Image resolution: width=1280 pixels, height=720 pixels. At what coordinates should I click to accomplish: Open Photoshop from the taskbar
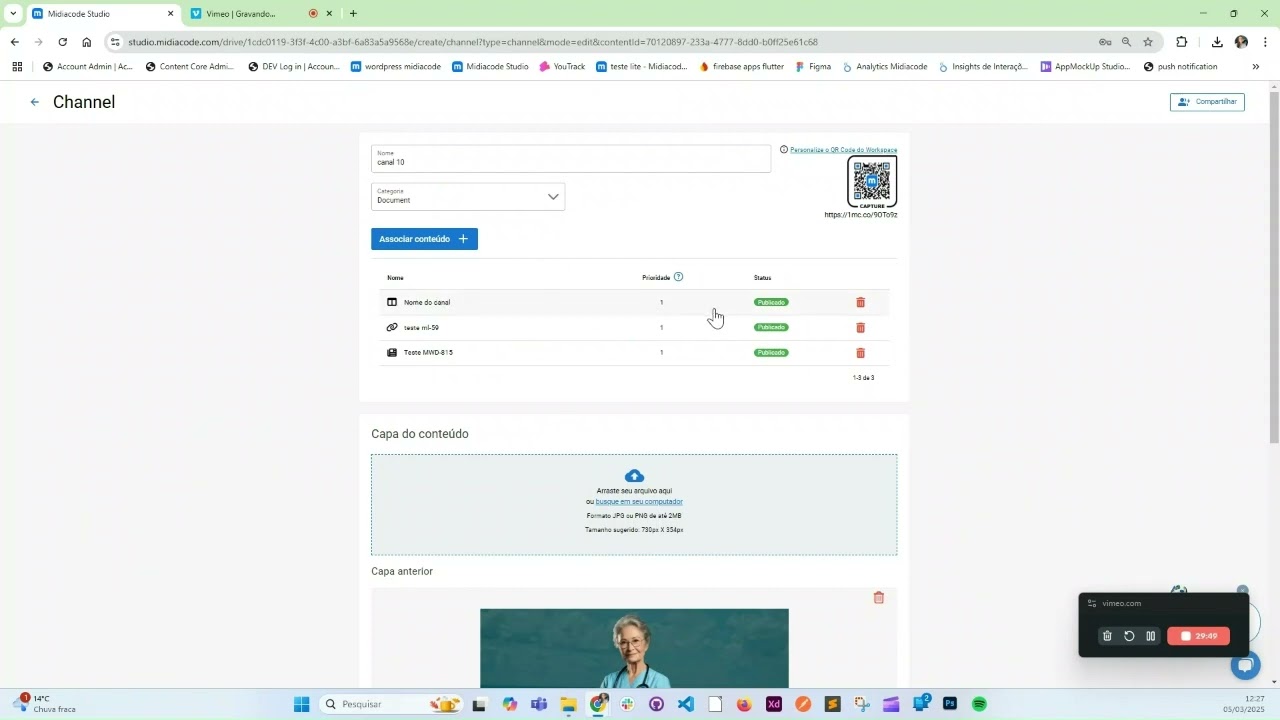(x=950, y=704)
